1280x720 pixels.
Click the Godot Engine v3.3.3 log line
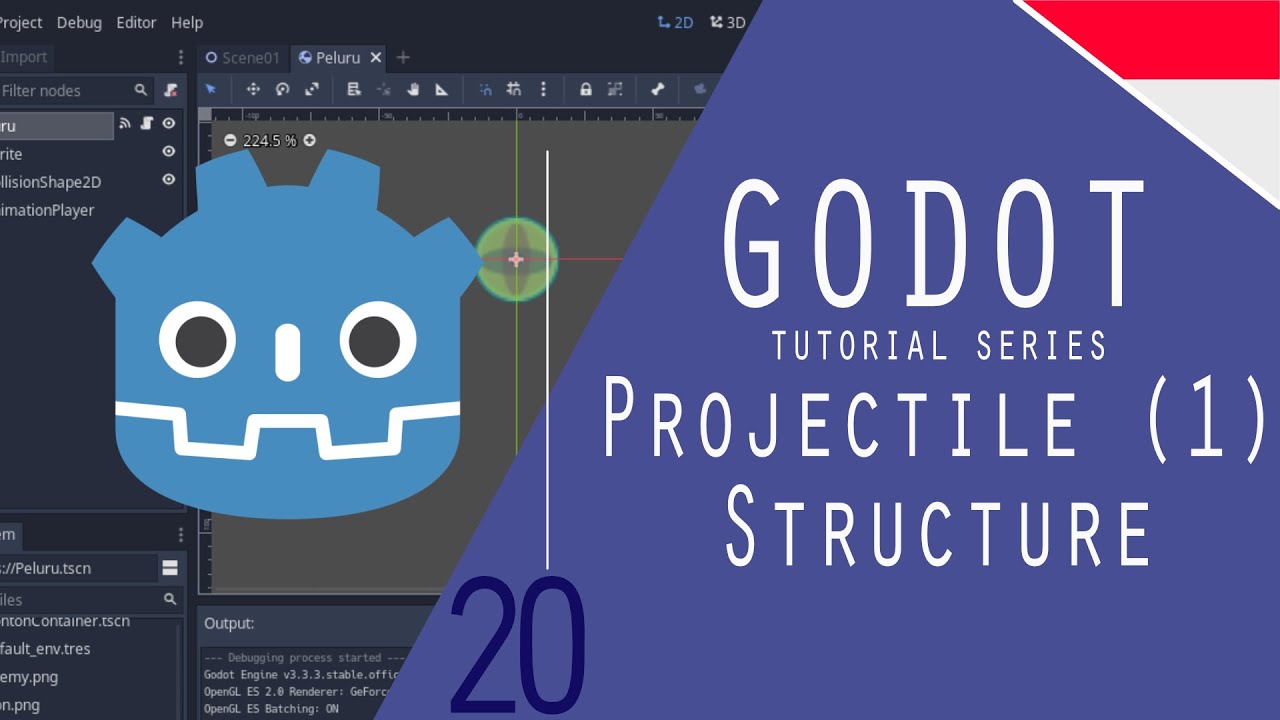[302, 675]
